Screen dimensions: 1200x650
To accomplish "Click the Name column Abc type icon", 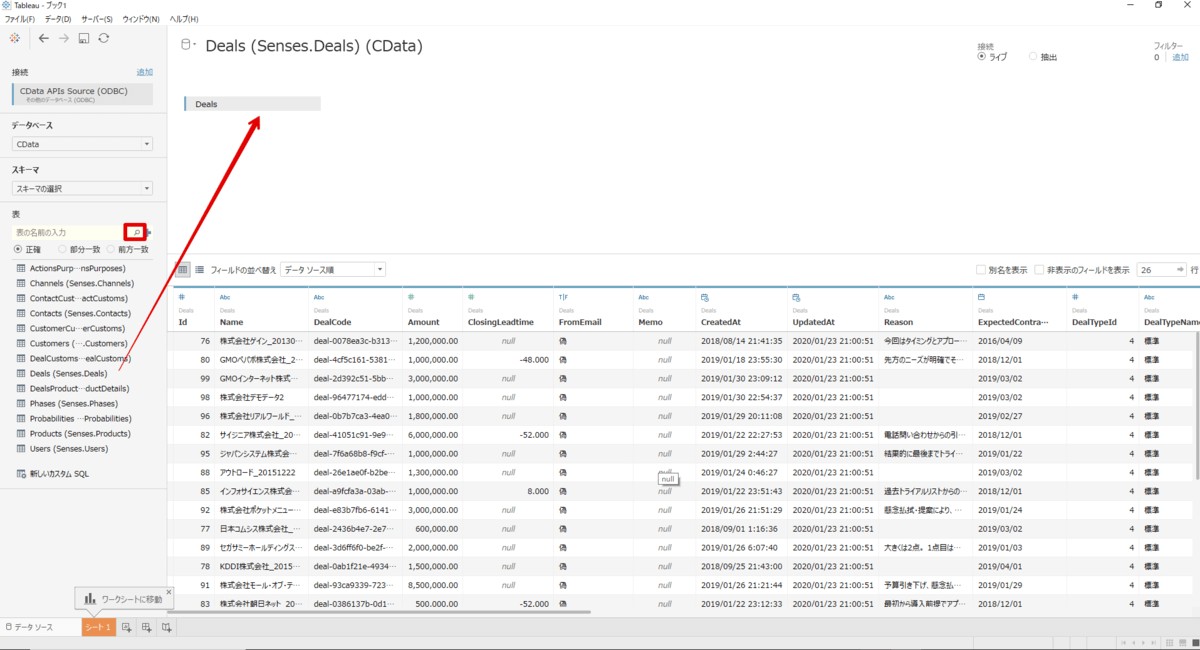I will pos(225,297).
